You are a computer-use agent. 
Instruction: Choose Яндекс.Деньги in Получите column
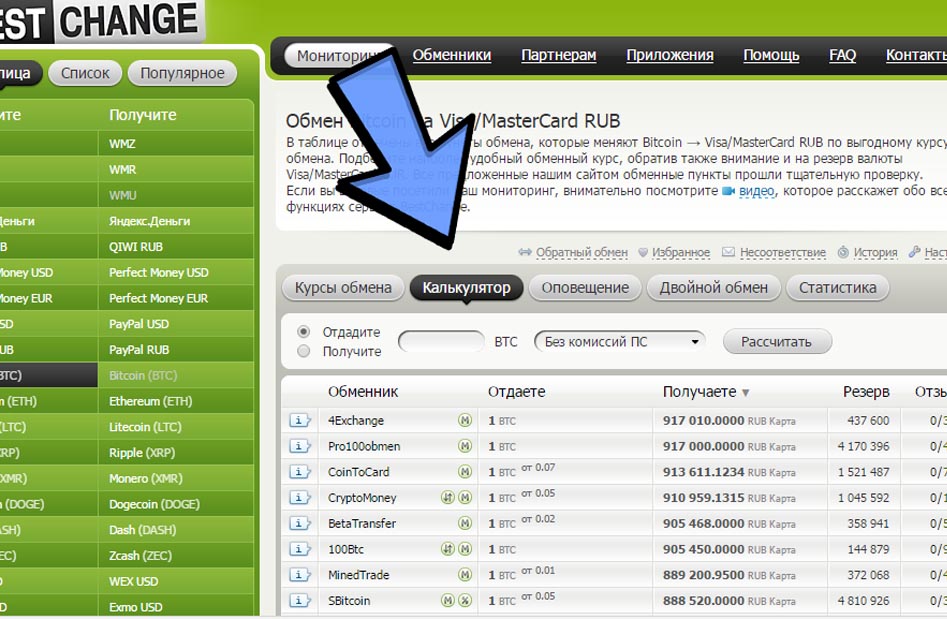pos(176,221)
